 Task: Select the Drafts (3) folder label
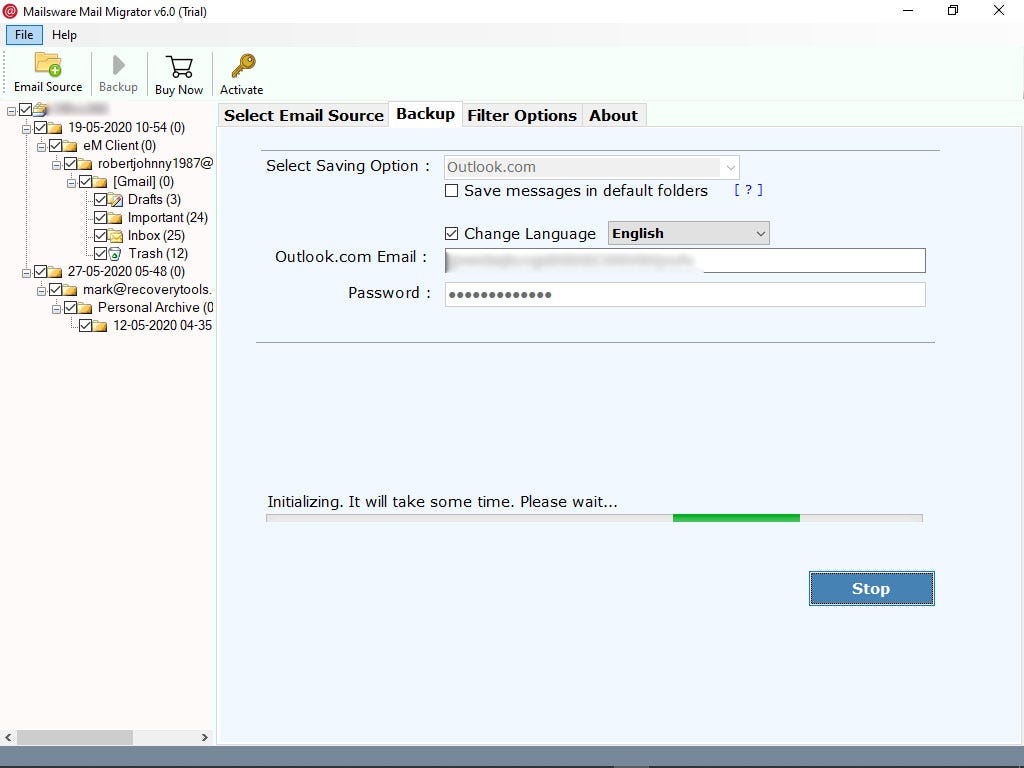pos(154,199)
